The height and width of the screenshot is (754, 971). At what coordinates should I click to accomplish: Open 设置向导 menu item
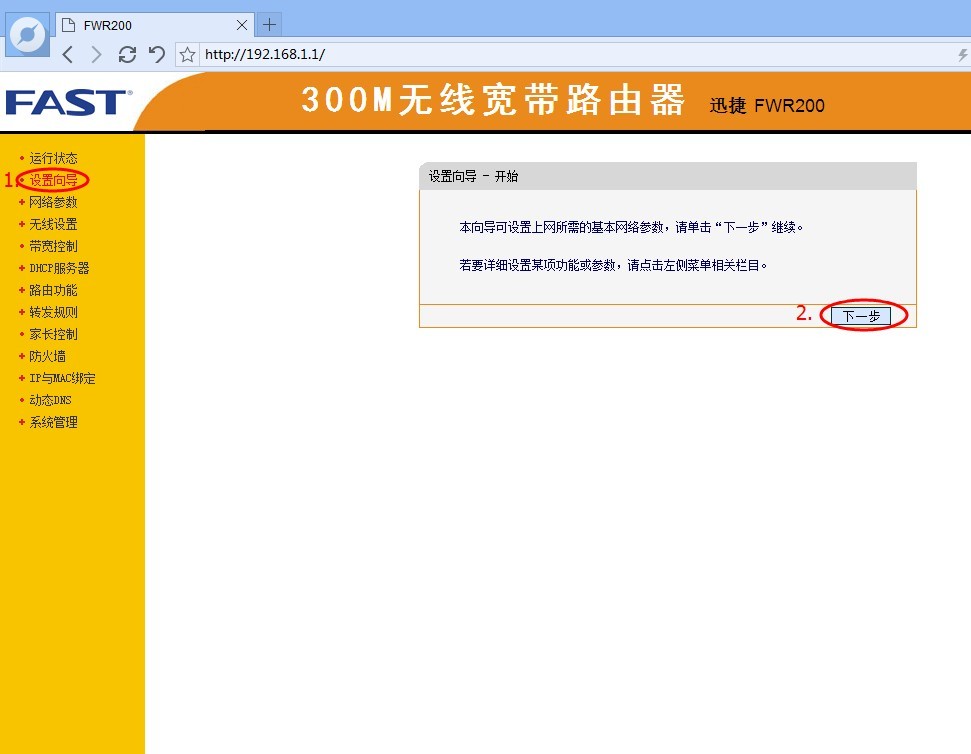(x=53, y=180)
